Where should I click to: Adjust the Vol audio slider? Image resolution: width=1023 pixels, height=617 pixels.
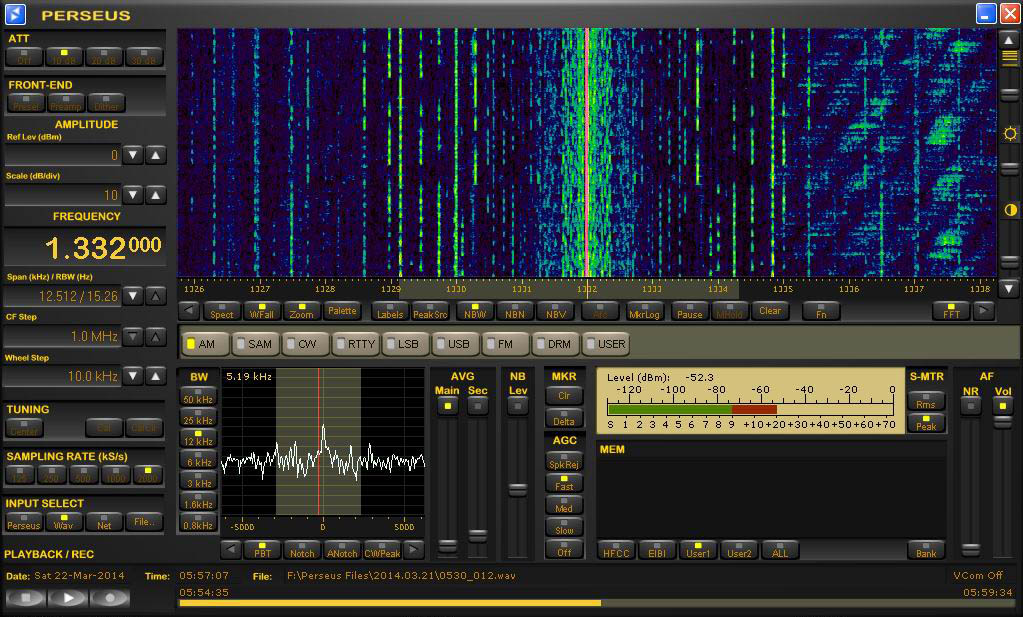pos(1003,423)
